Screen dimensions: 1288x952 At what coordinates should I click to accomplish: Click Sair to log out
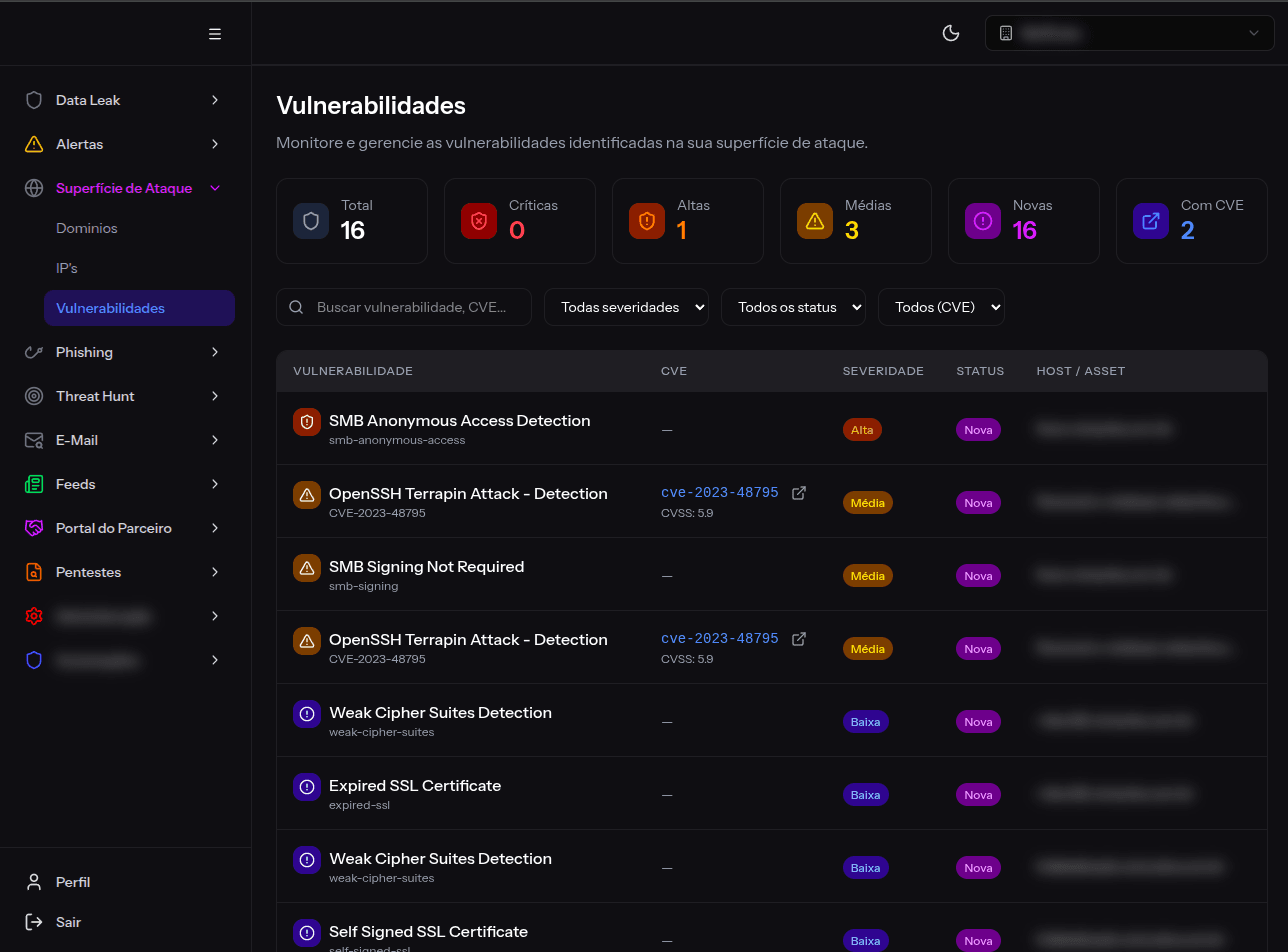[x=70, y=922]
